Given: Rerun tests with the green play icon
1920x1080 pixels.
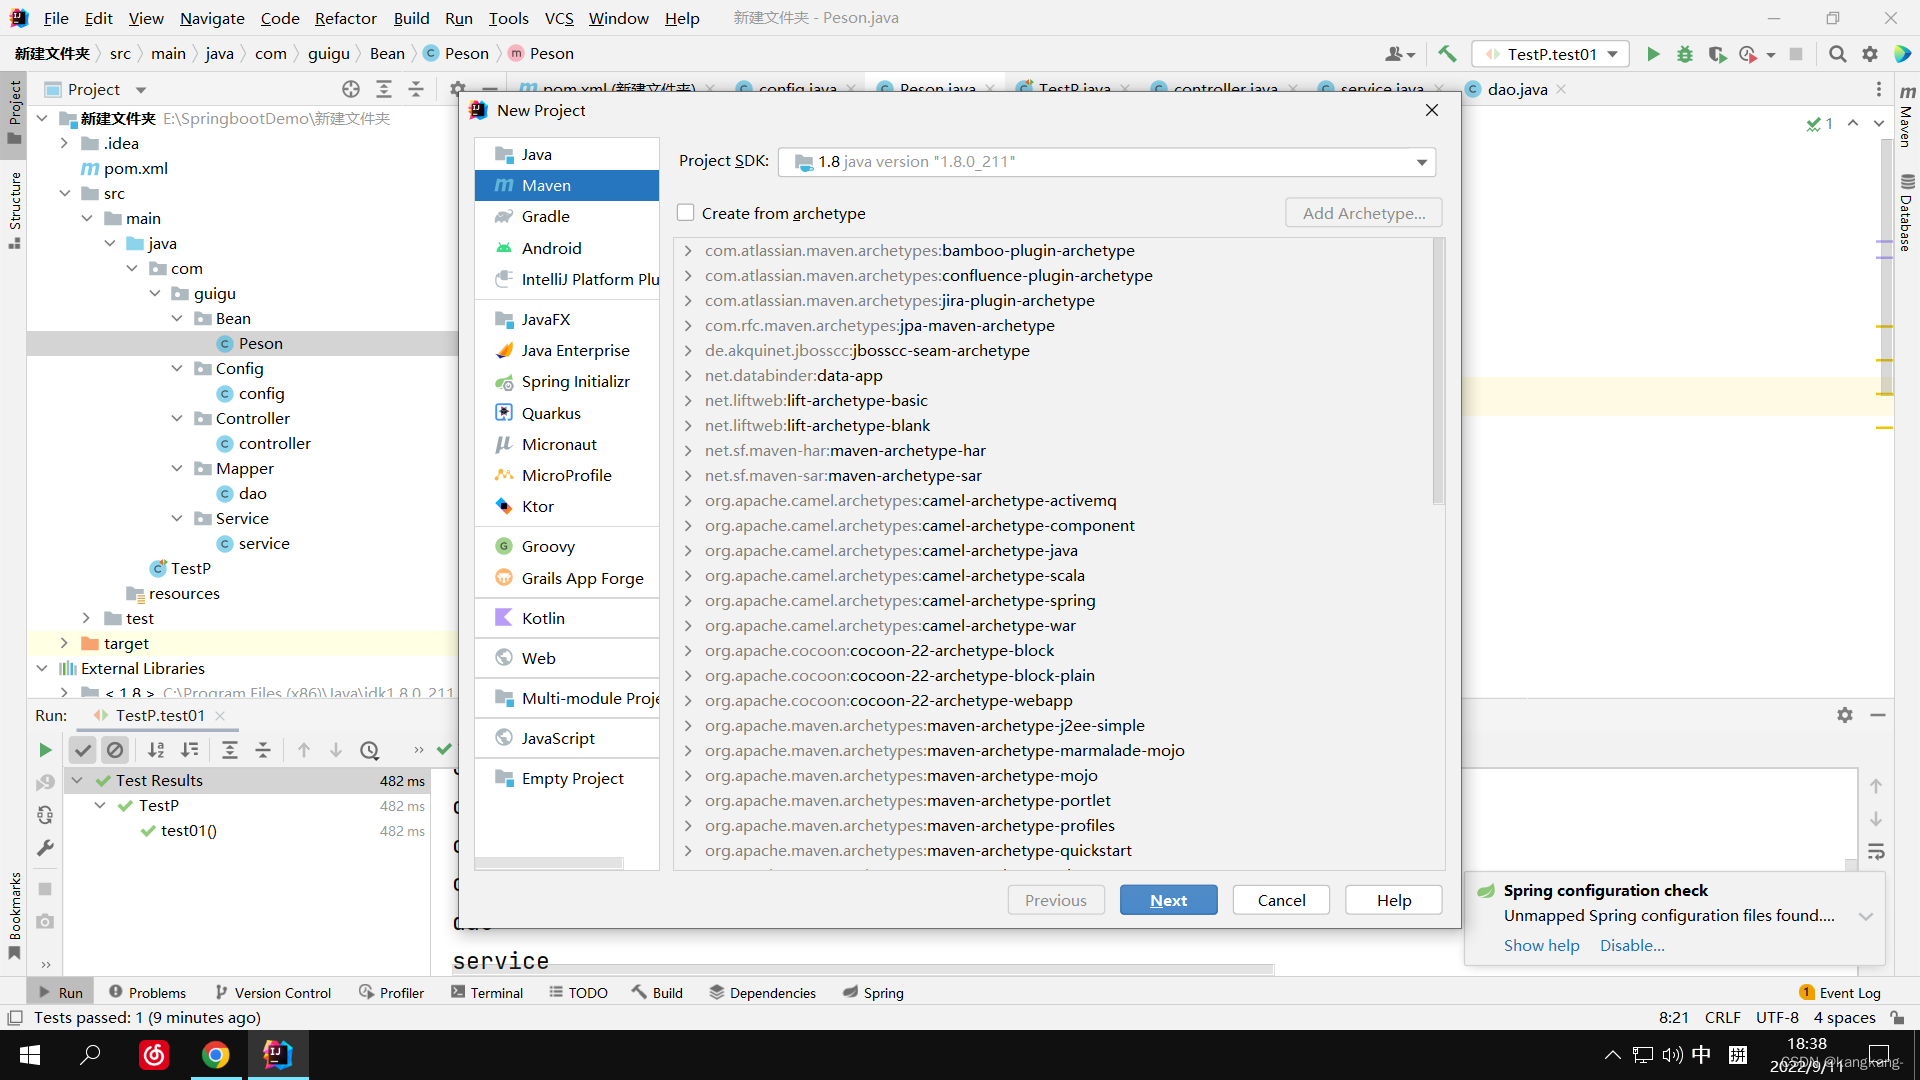Looking at the screenshot, I should pos(45,750).
